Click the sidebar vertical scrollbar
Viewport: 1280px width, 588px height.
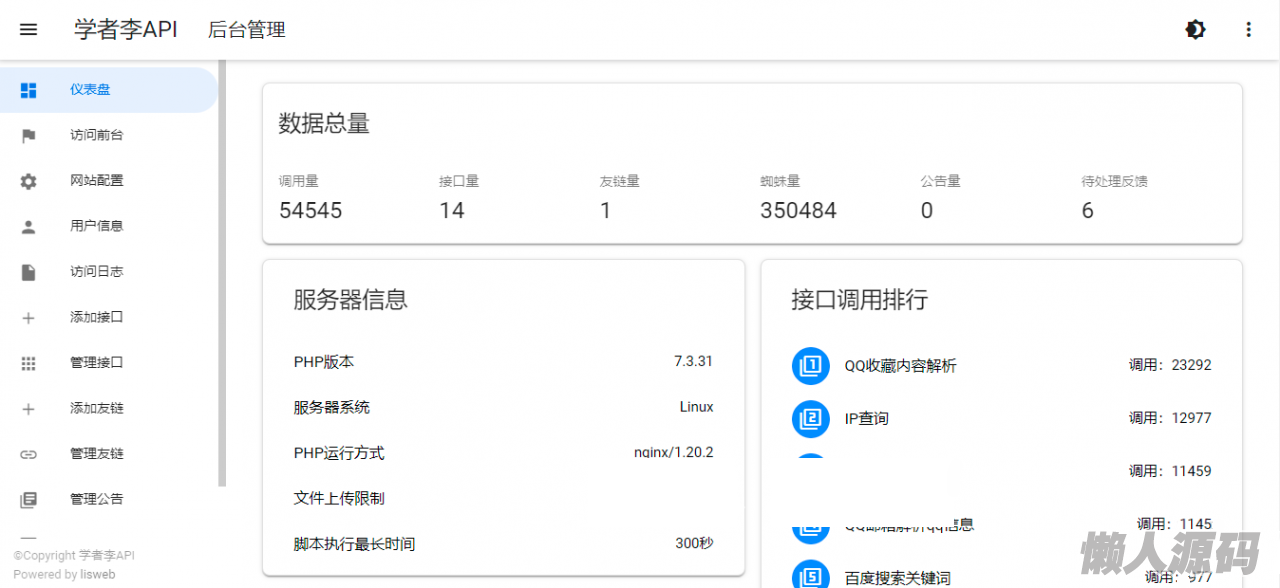click(222, 270)
